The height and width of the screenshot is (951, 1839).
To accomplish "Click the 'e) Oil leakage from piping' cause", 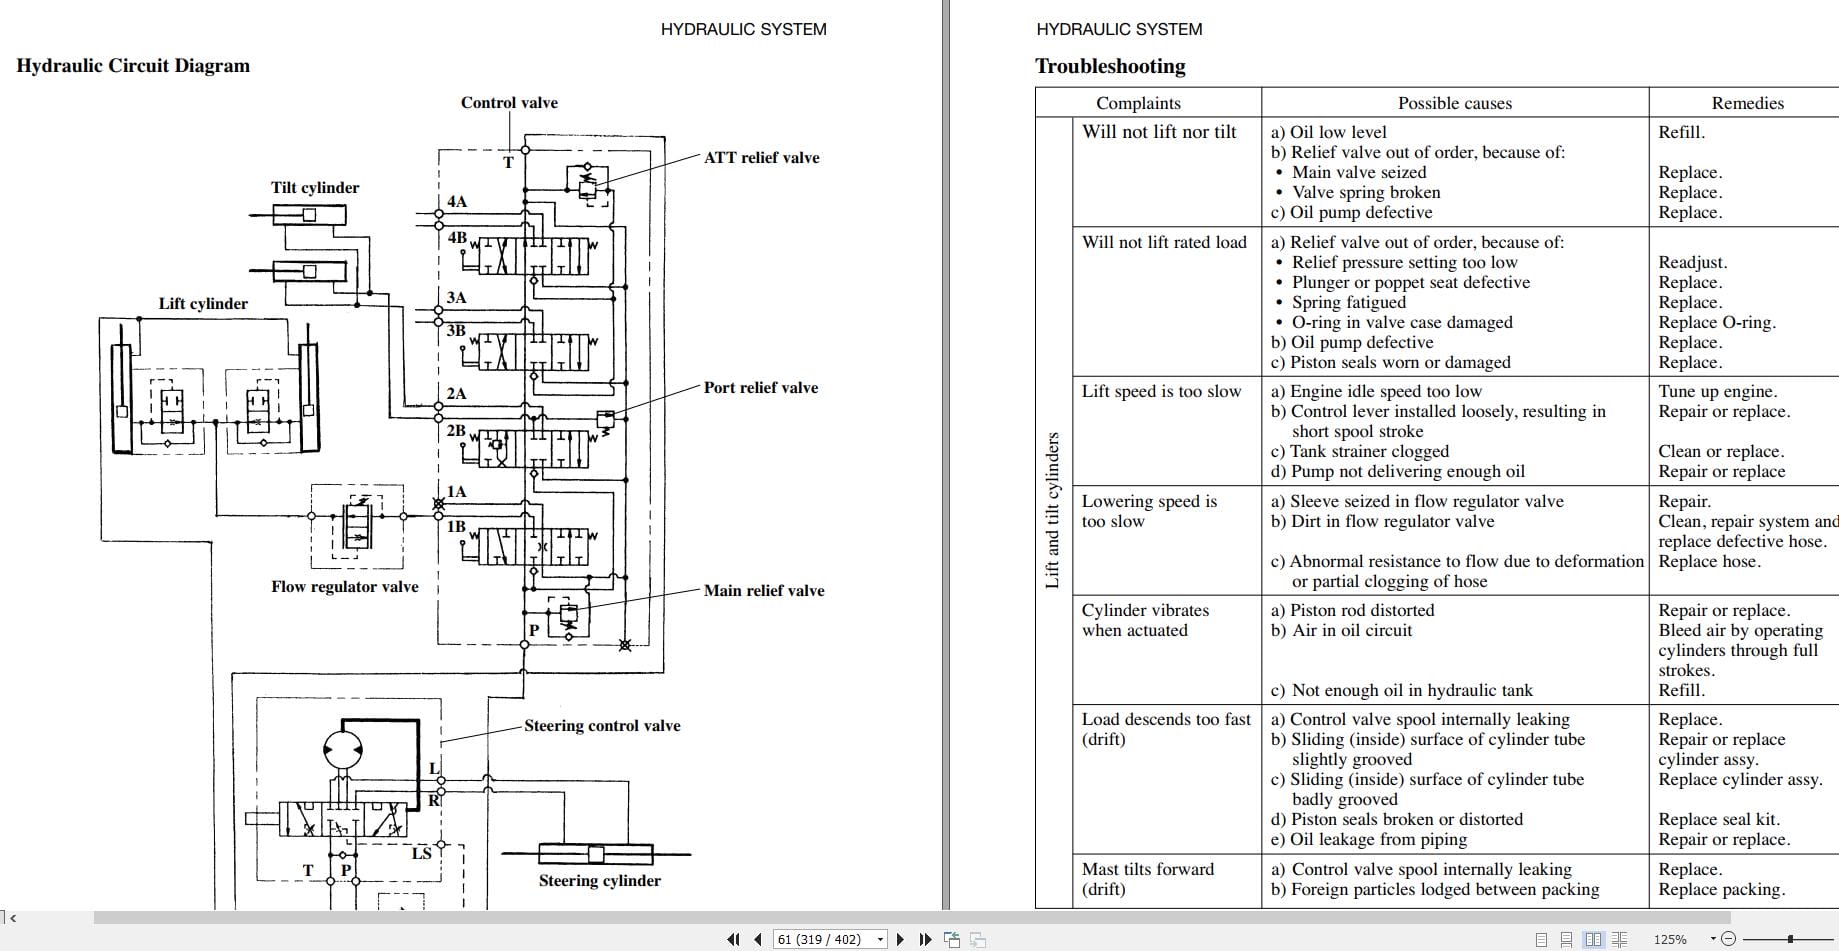I will pyautogui.click(x=1368, y=839).
